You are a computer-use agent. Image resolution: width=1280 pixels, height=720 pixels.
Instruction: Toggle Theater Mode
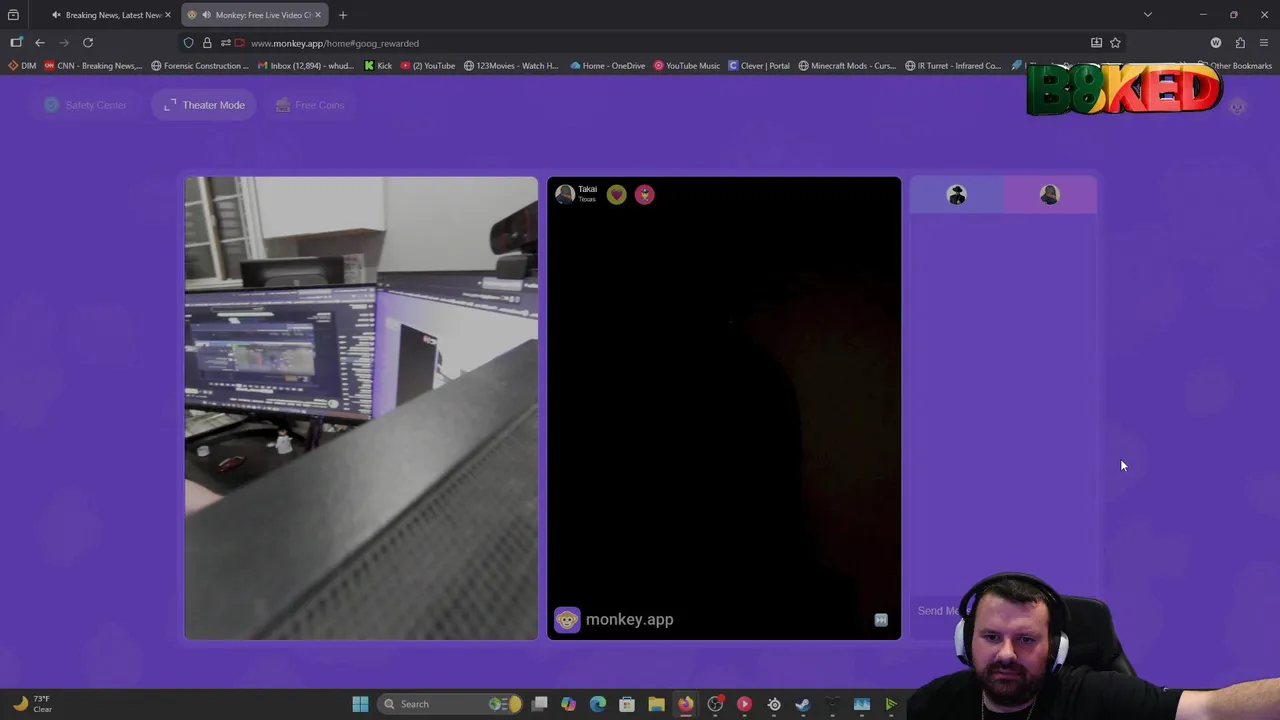[204, 105]
